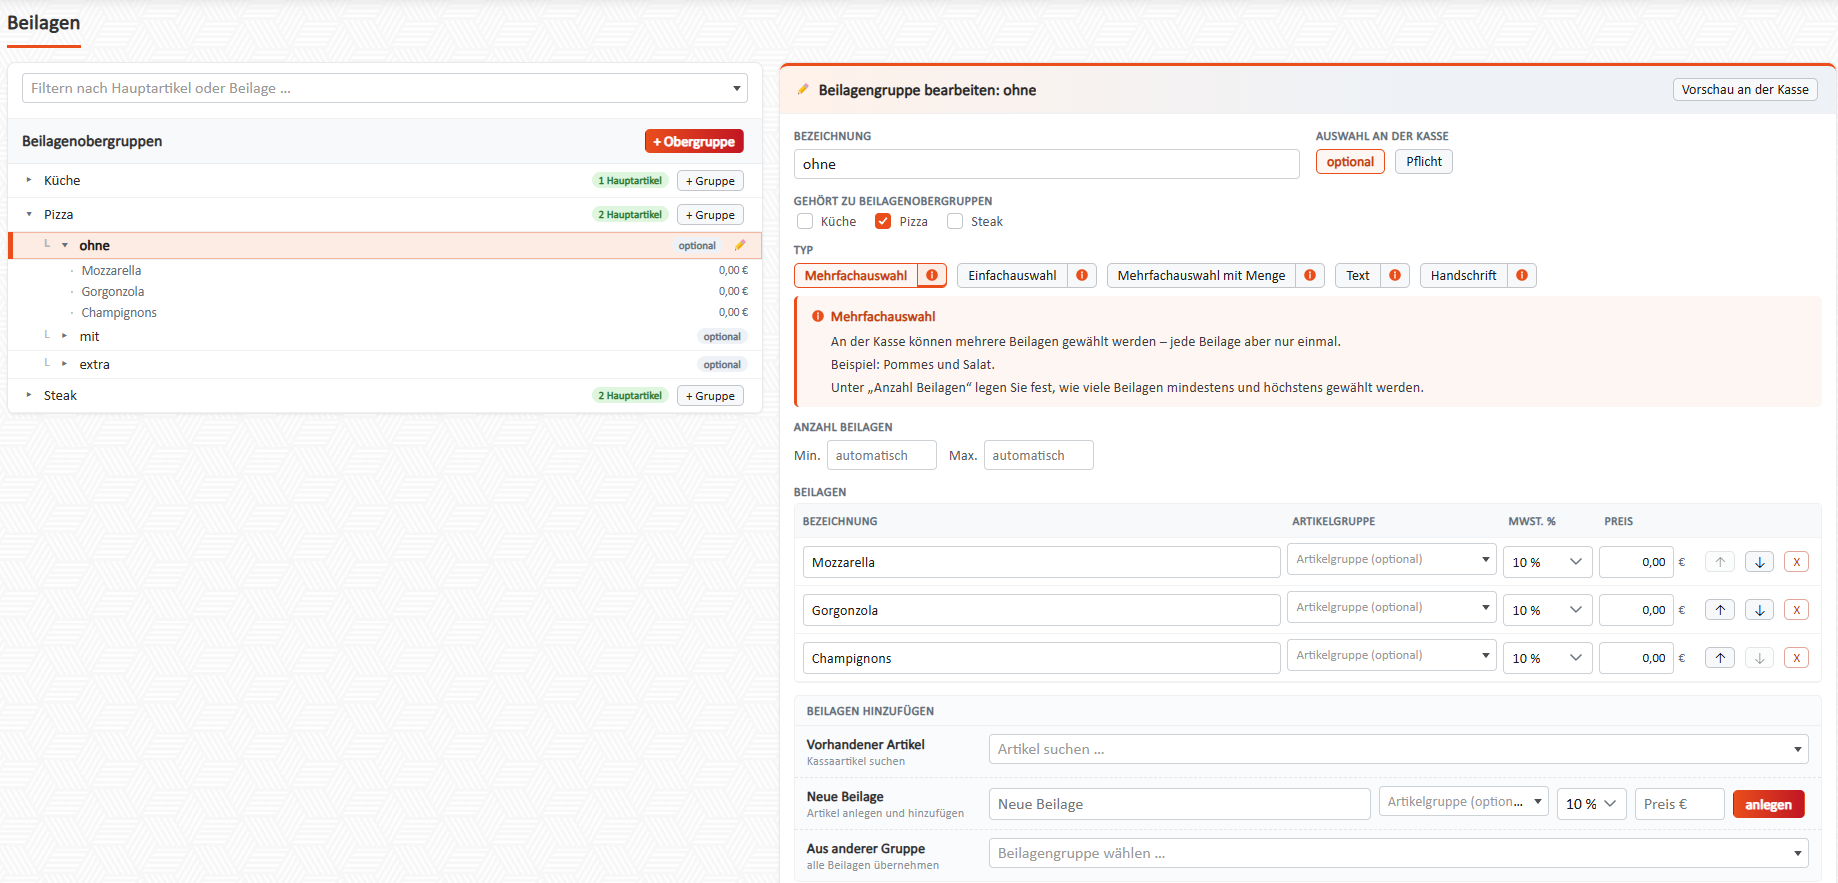Expand the Küche group in tree
Viewport: 1838px width, 883px height.
[x=29, y=180]
